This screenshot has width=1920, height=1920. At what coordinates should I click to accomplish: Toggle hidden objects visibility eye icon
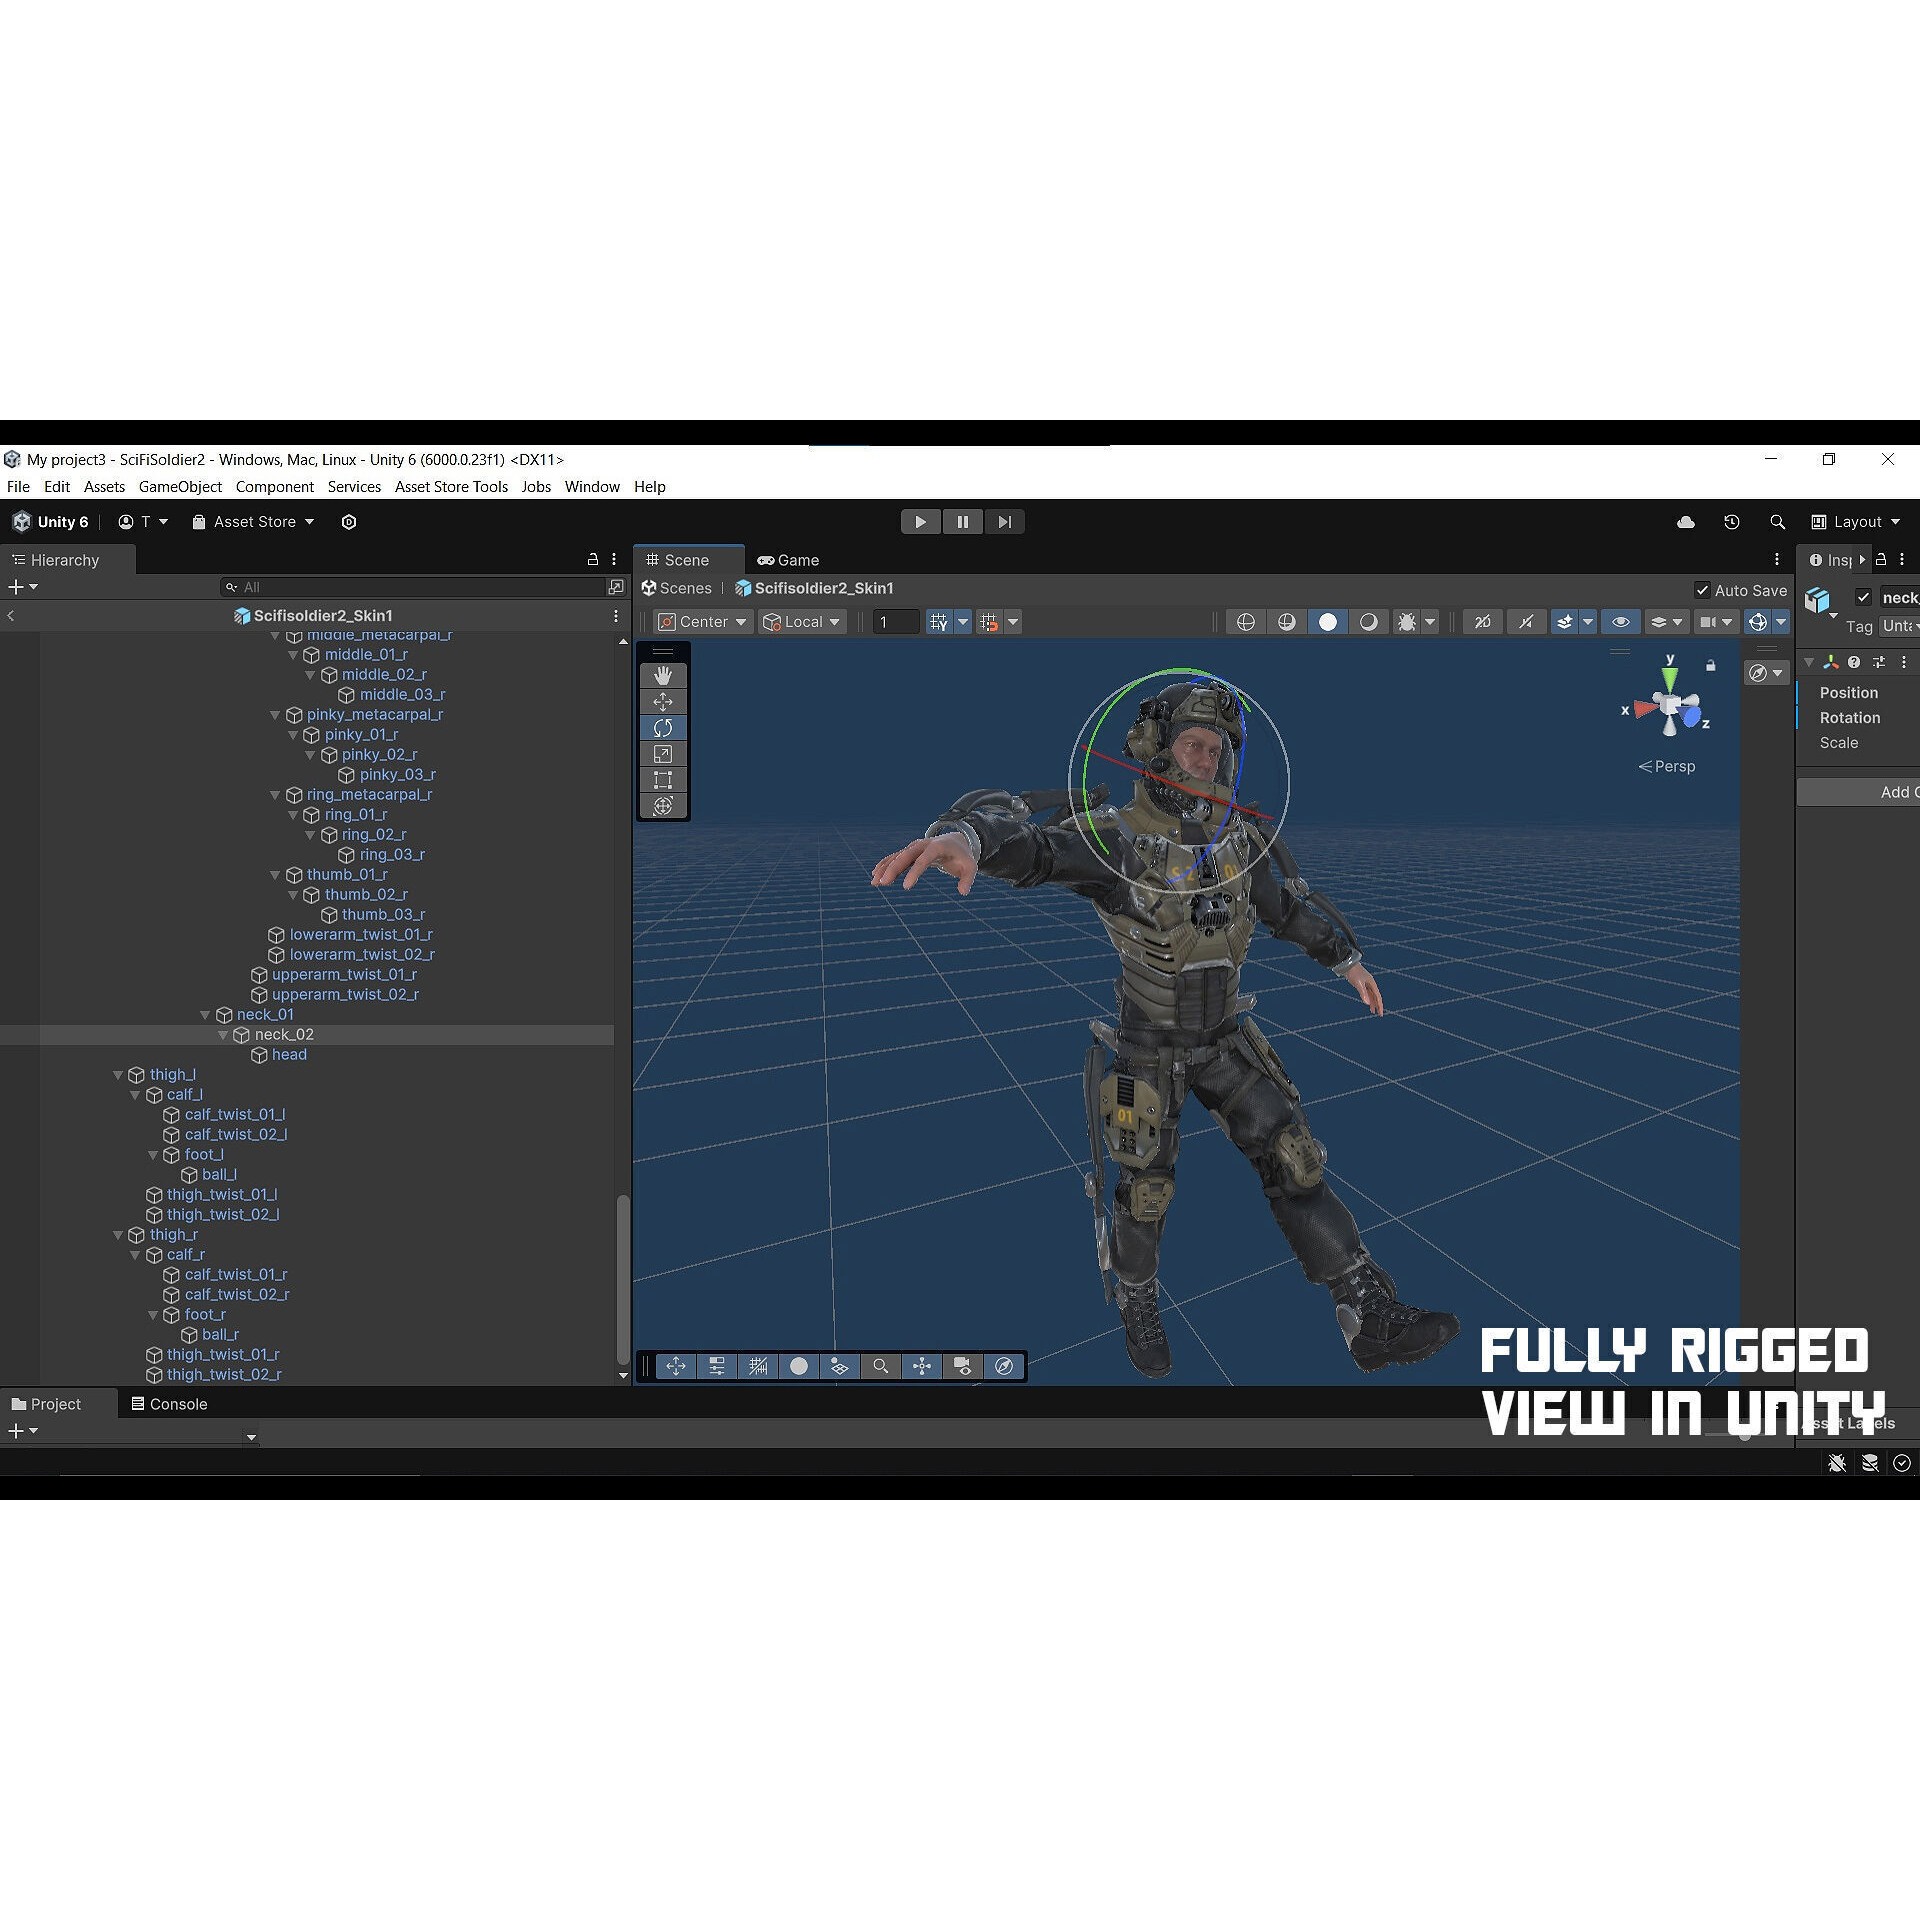[x=1621, y=622]
